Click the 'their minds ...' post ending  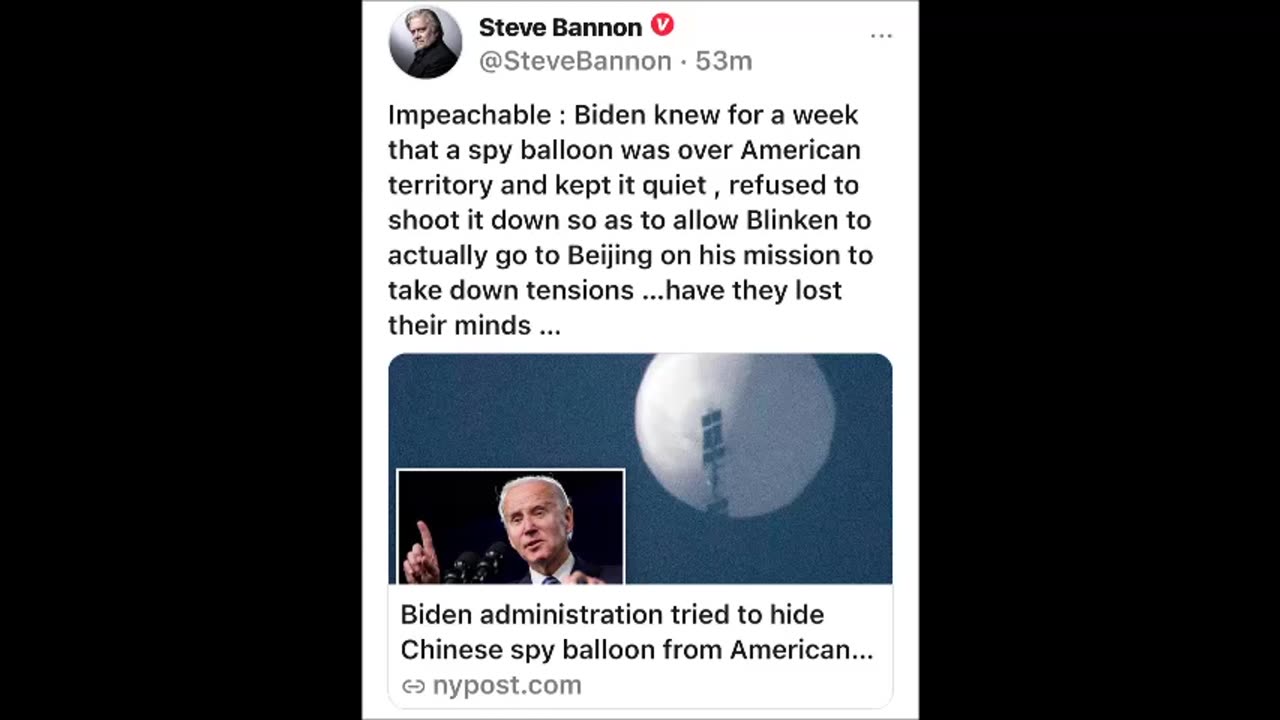point(474,325)
